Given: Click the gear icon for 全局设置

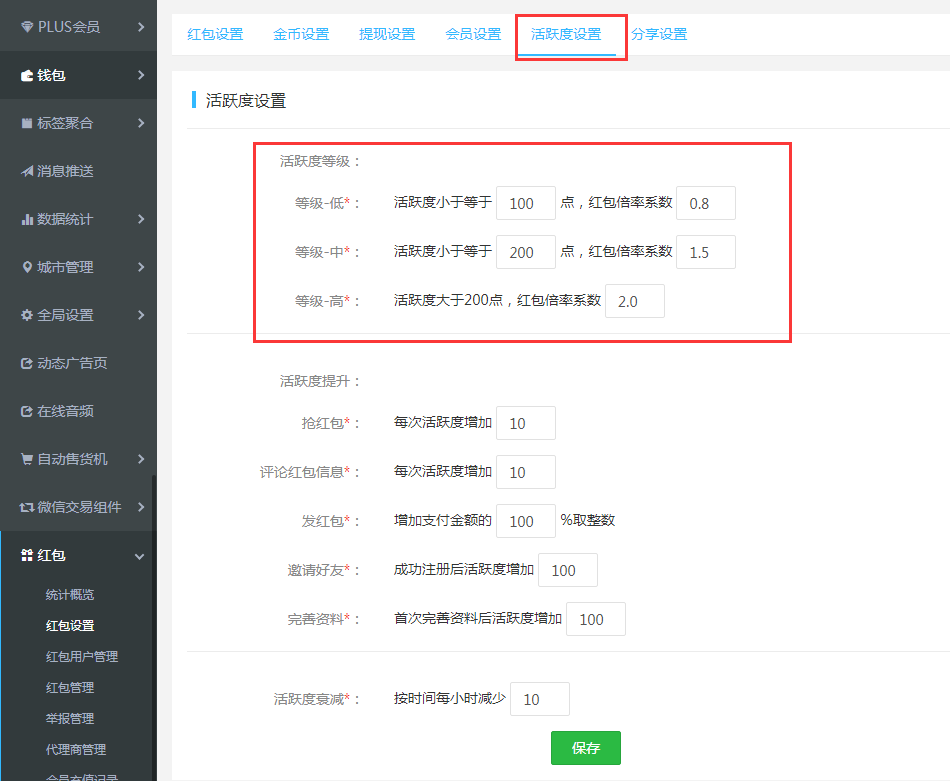Looking at the screenshot, I should 27,315.
